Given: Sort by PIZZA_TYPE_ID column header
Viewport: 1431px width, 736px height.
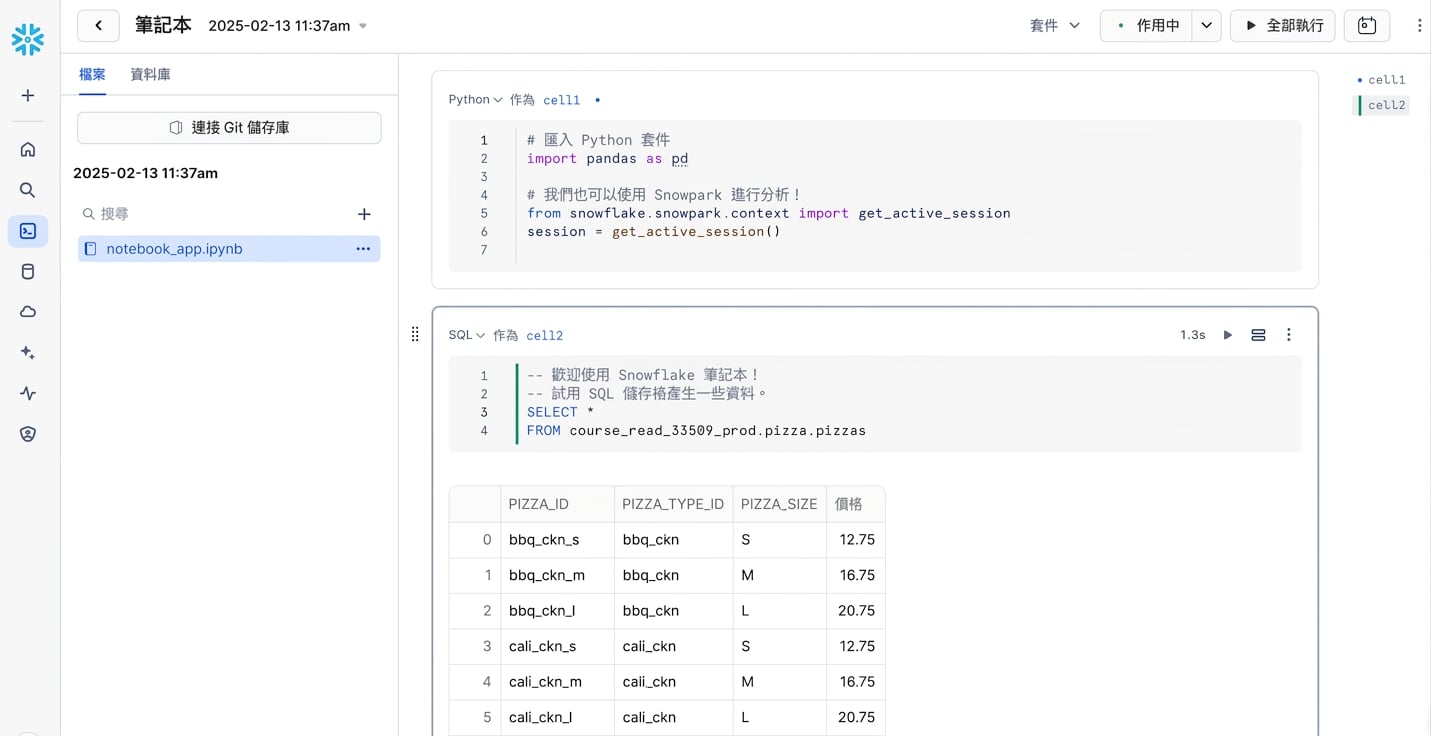Looking at the screenshot, I should [673, 504].
